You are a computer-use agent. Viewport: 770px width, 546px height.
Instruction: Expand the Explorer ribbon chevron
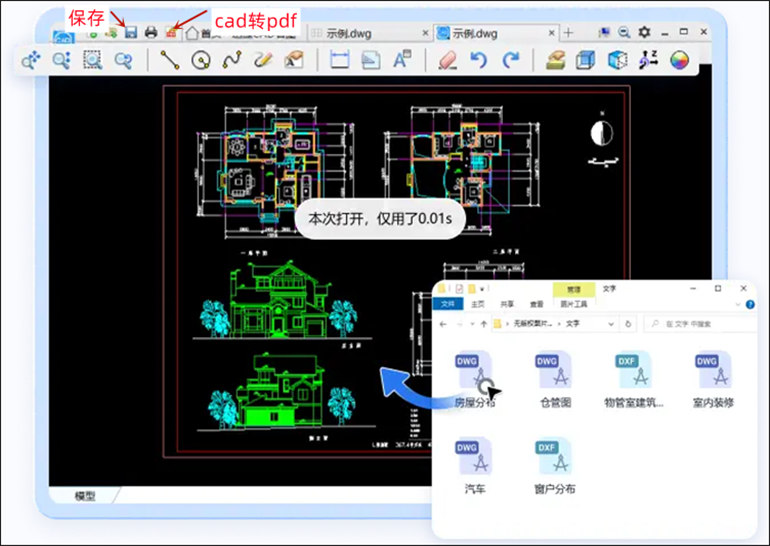(x=737, y=304)
